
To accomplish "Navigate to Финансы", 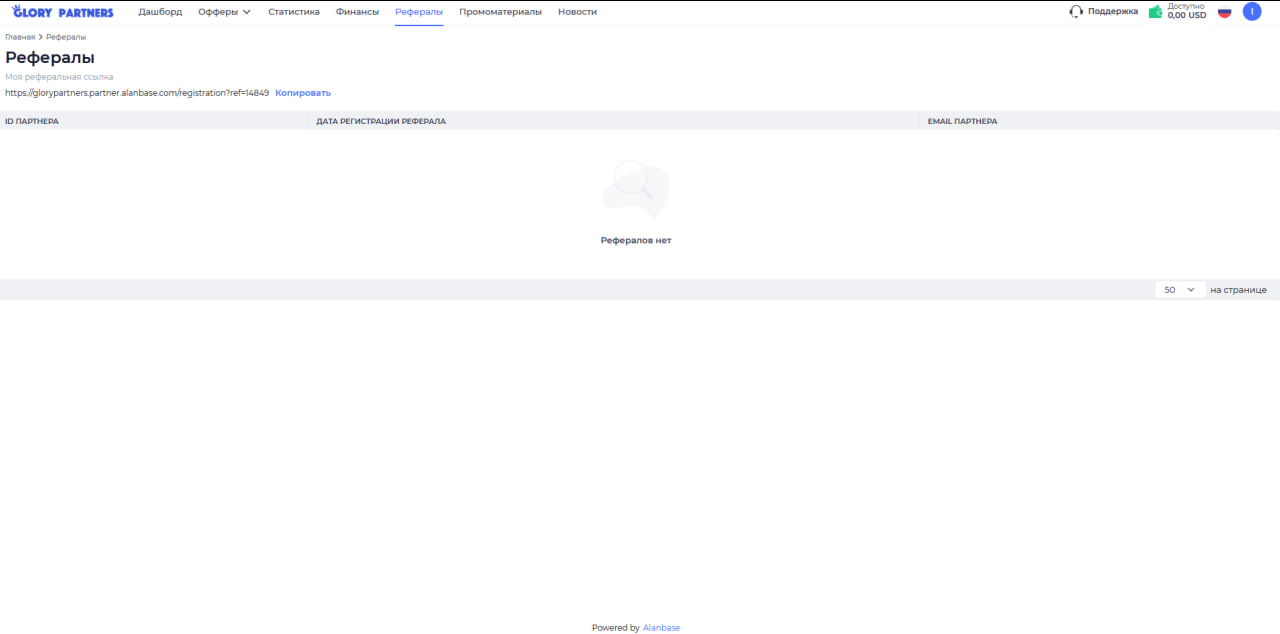I will pyautogui.click(x=357, y=12).
